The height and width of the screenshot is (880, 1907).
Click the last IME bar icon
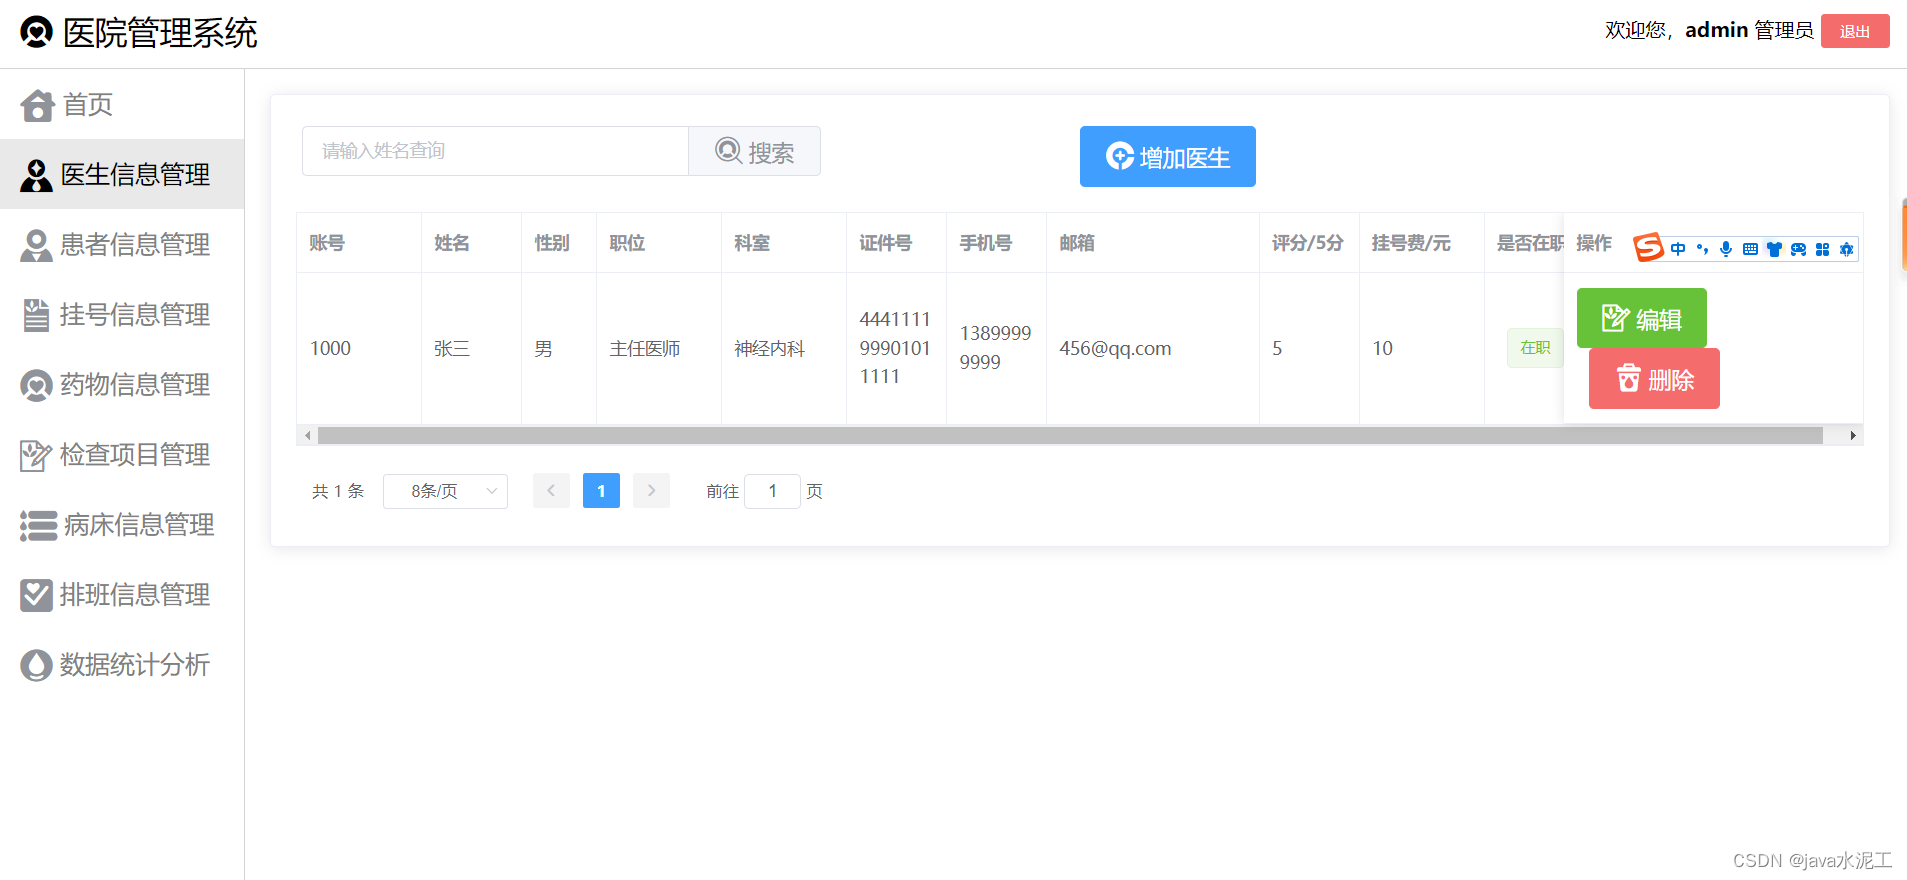[x=1846, y=249]
